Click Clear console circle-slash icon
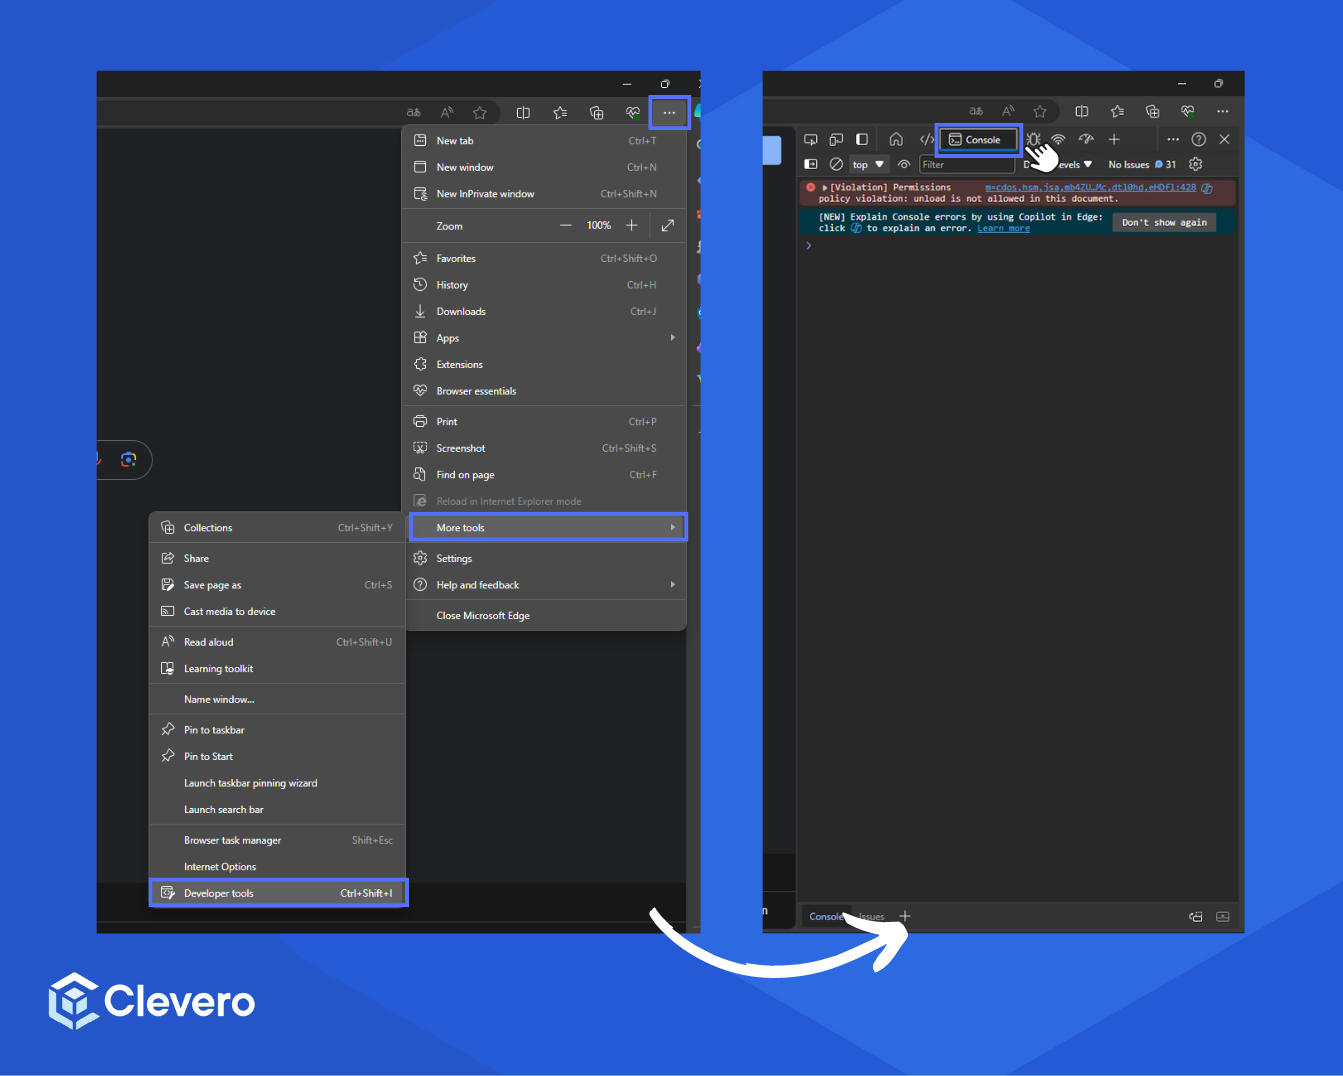The image size is (1343, 1076). click(x=836, y=164)
